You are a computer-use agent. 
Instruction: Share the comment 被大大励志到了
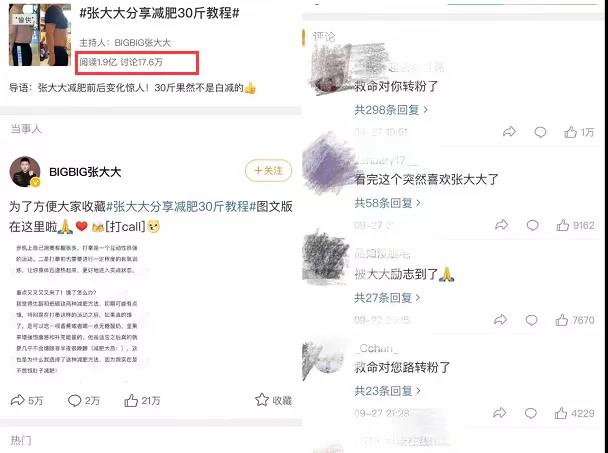click(x=500, y=320)
